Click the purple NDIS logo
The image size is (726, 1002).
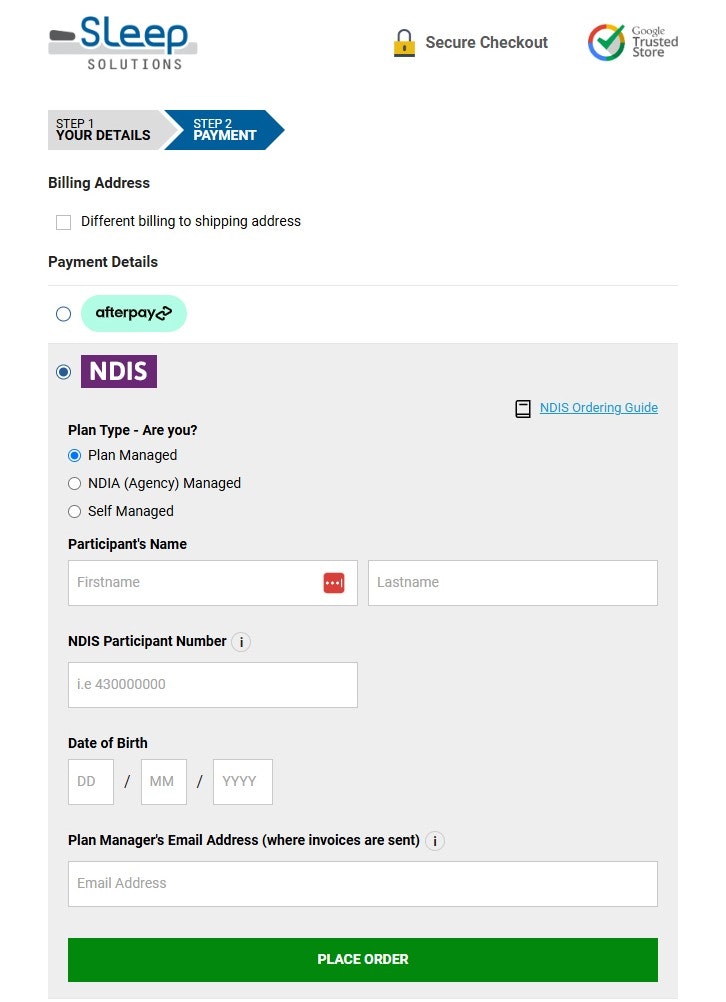pos(119,371)
